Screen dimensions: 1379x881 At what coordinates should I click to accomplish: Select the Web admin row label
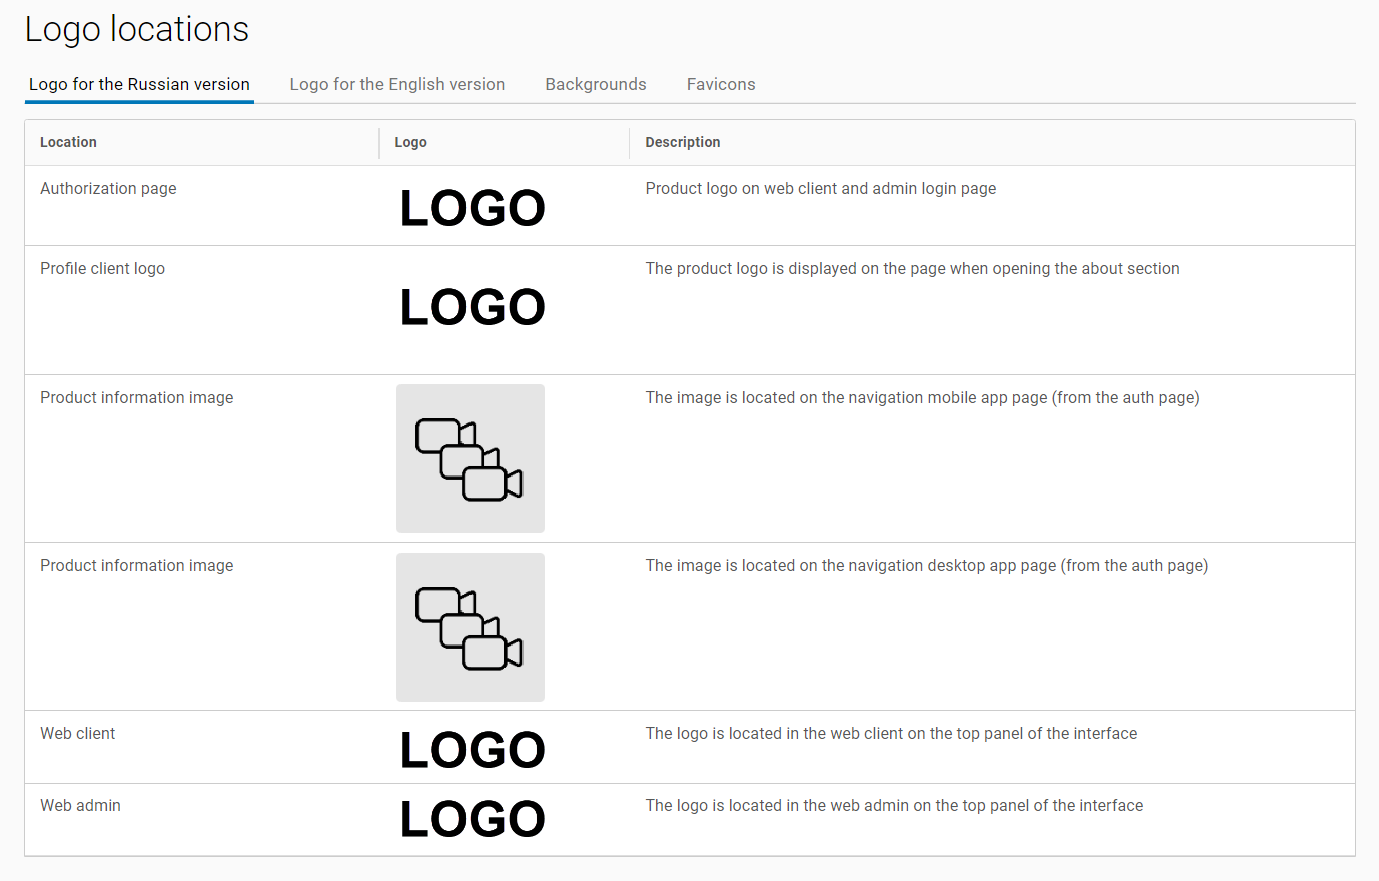[x=80, y=805]
